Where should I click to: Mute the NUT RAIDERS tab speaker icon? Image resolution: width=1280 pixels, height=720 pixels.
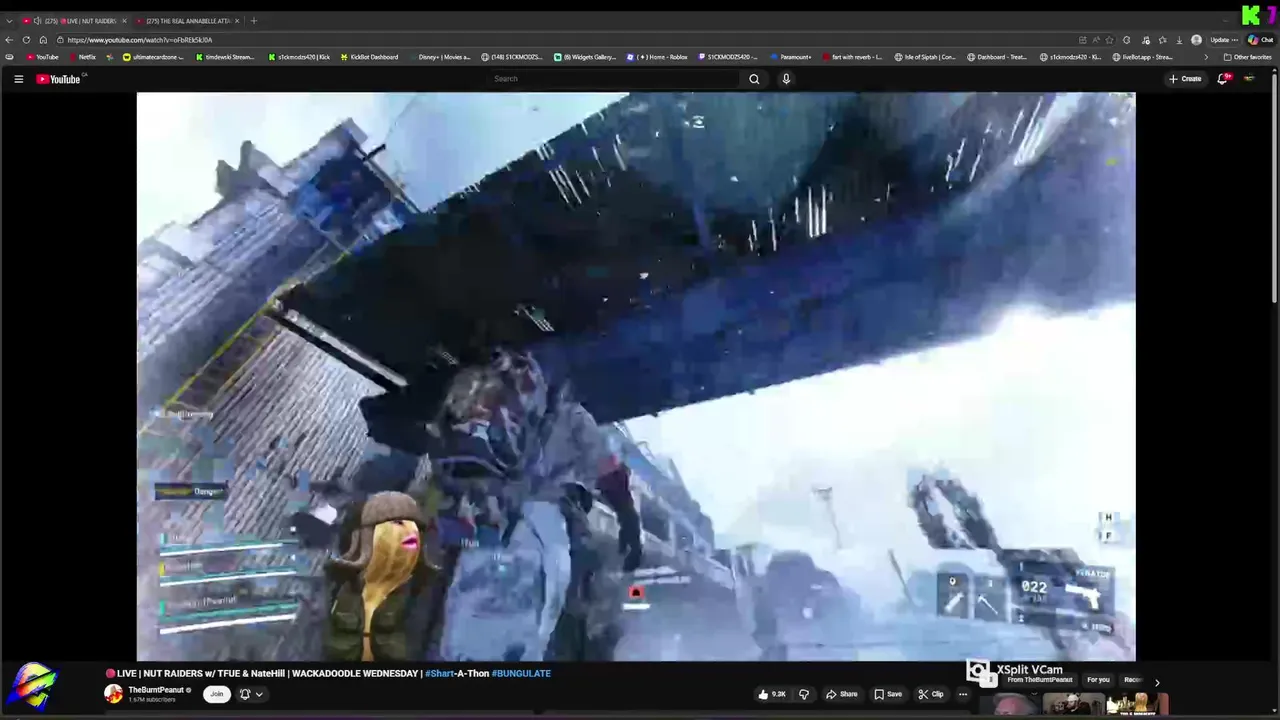tap(37, 21)
